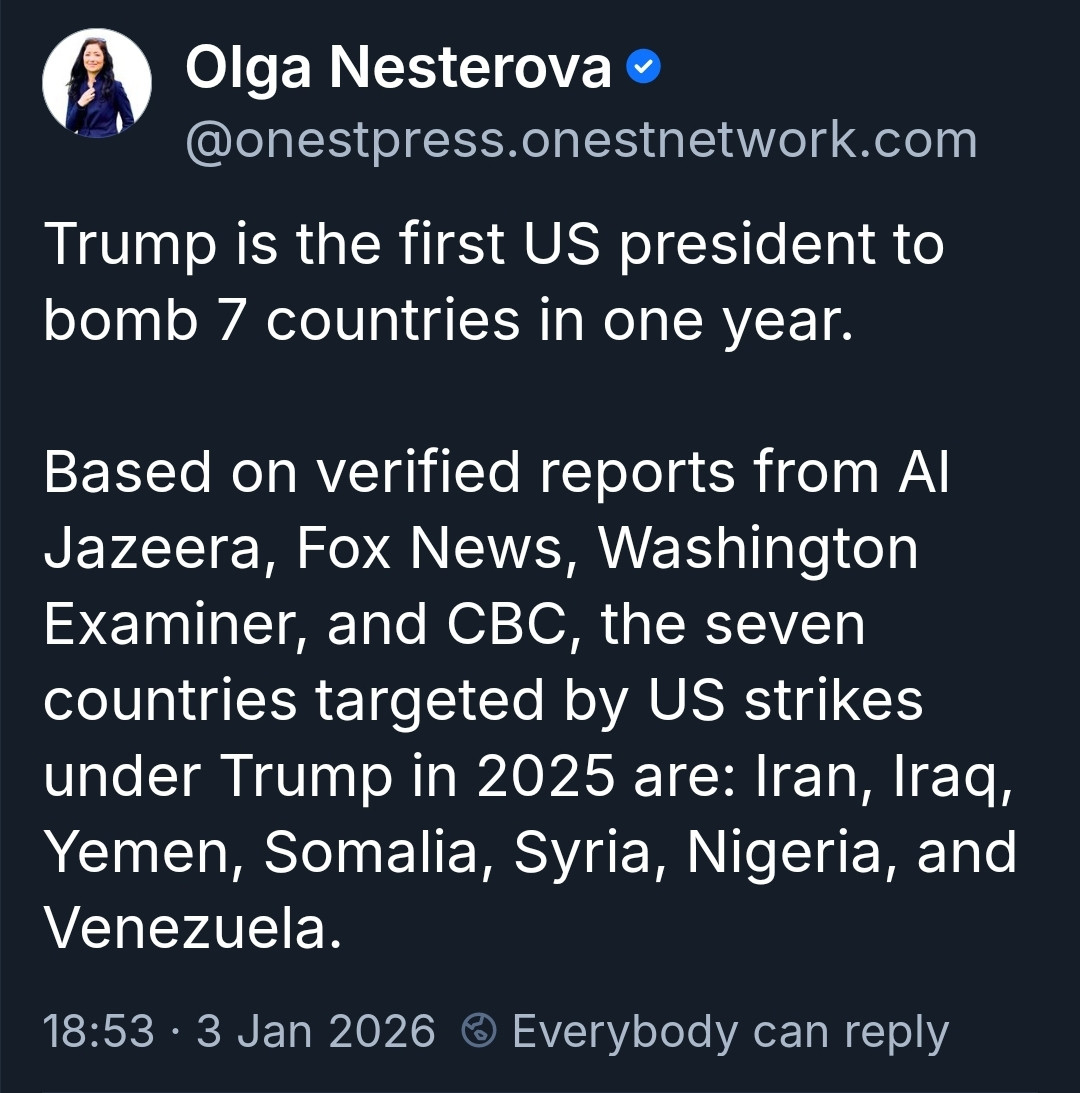The width and height of the screenshot is (1080, 1093).
Task: Click the "Everybody can reply" label
Action: 730,1031
